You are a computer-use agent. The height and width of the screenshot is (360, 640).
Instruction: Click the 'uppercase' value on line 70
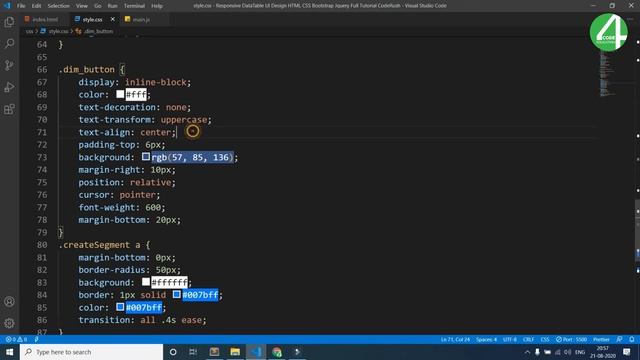click(184, 120)
